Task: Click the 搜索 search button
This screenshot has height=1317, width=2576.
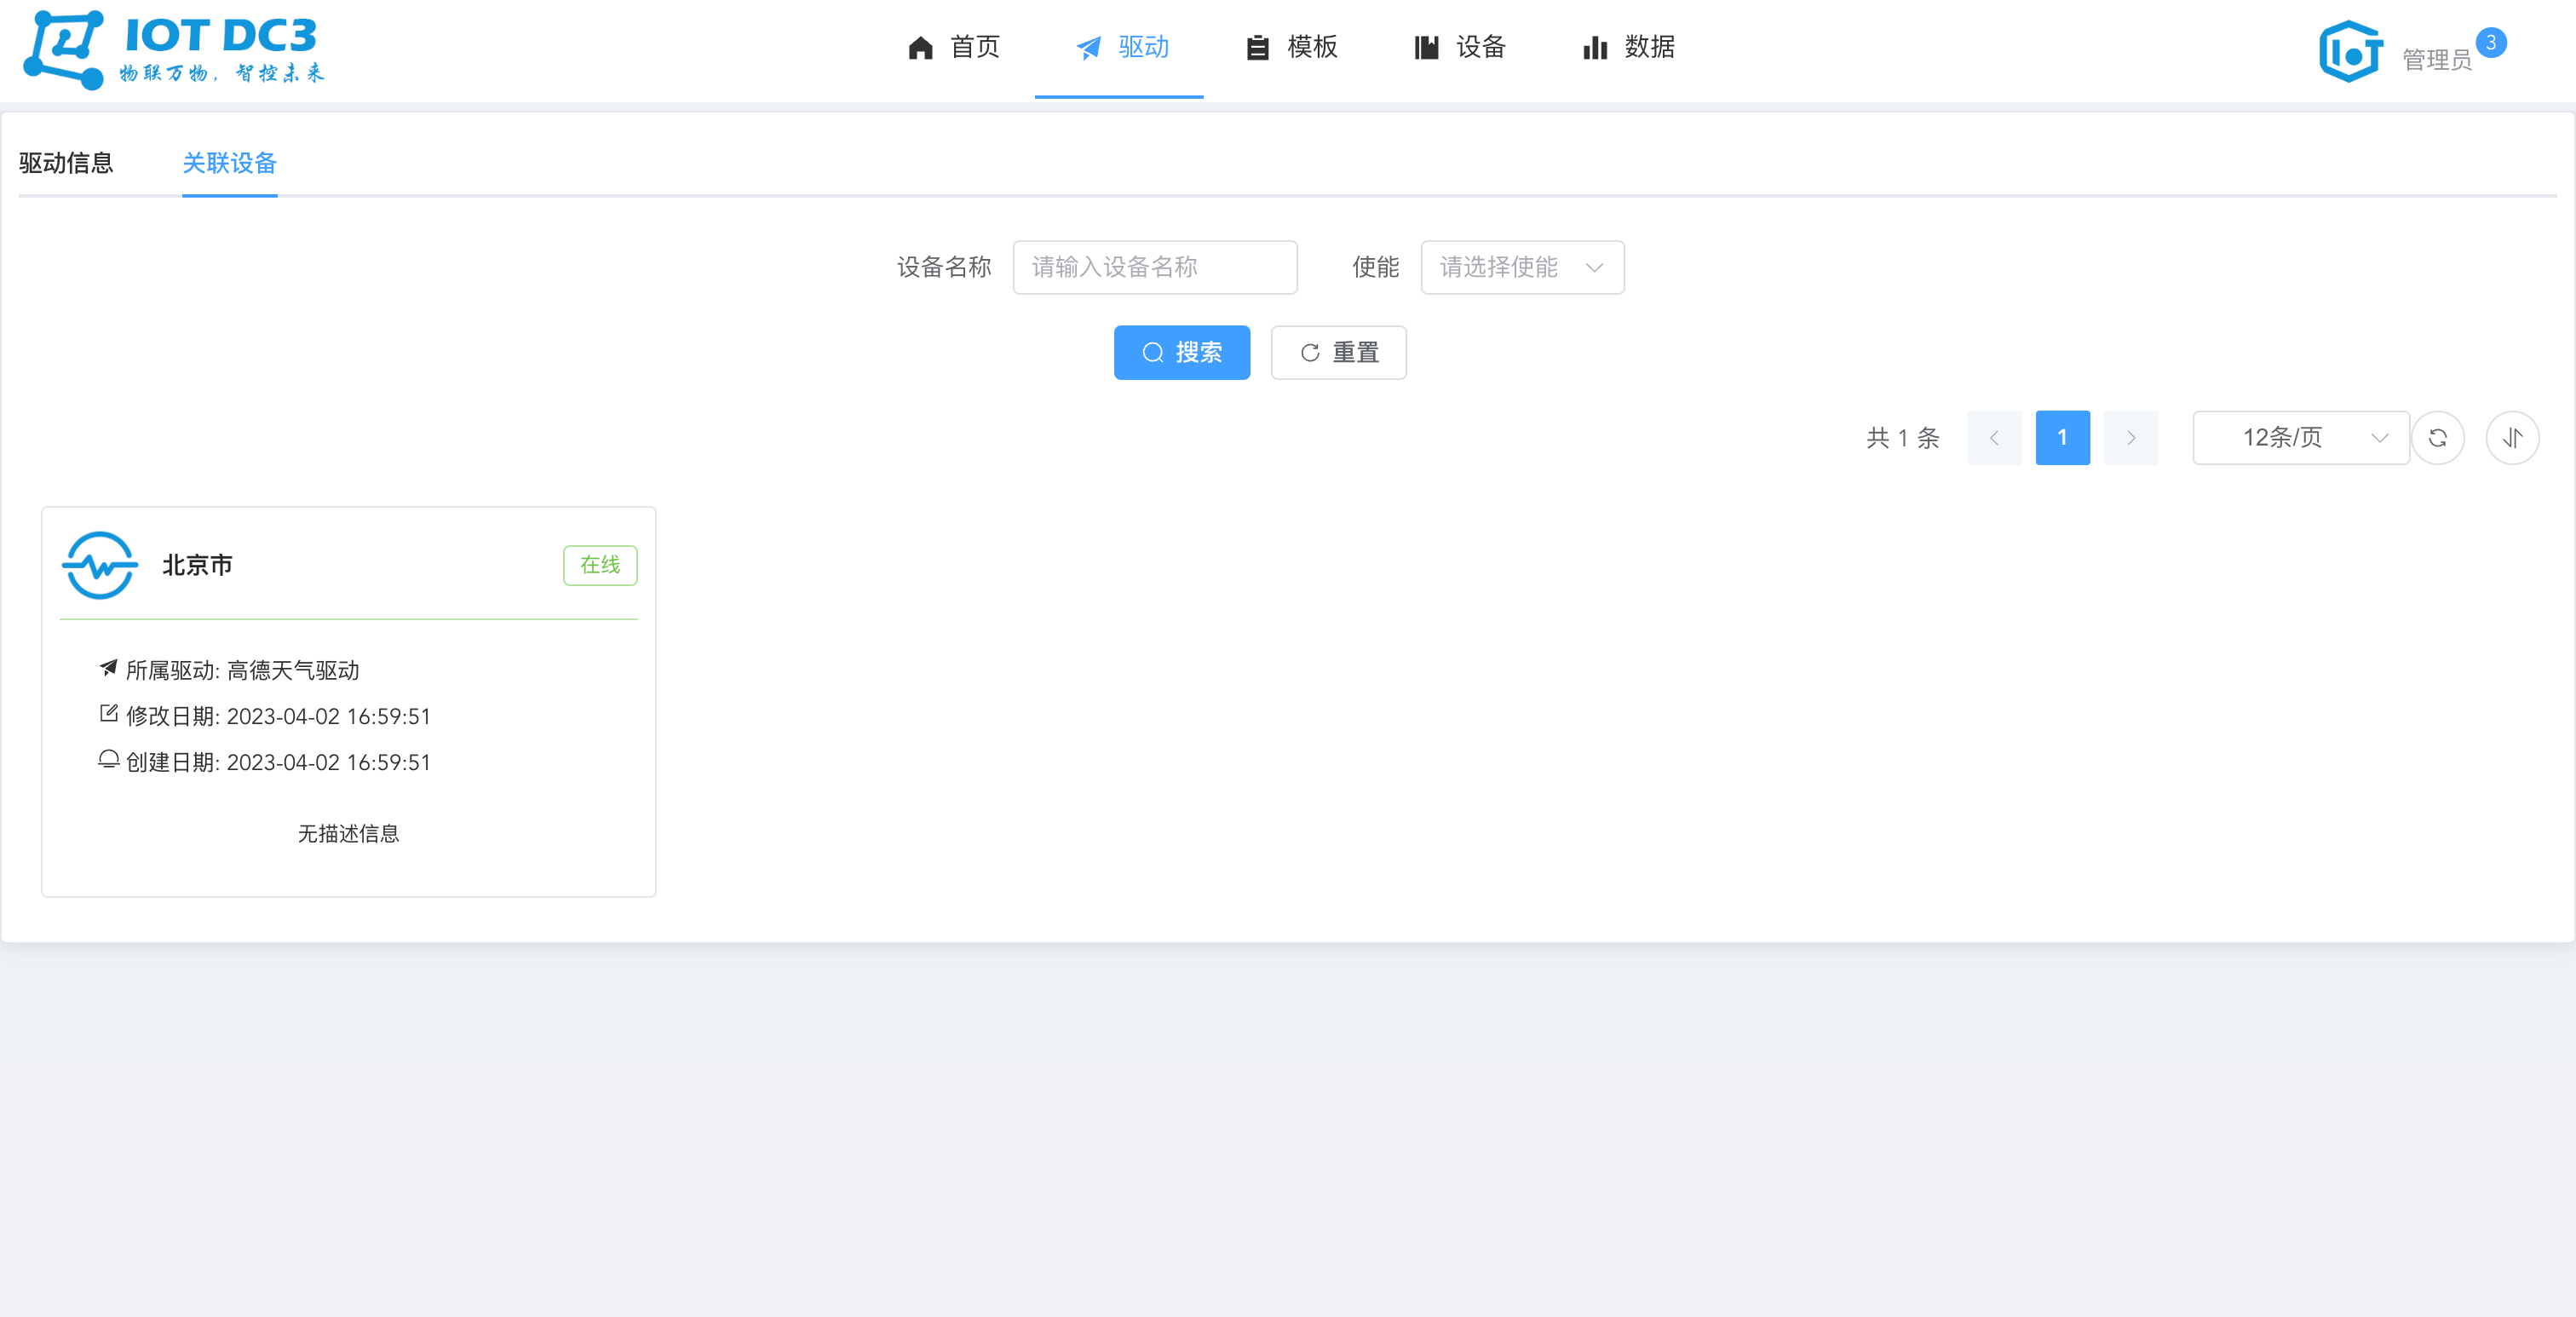Action: click(x=1182, y=352)
